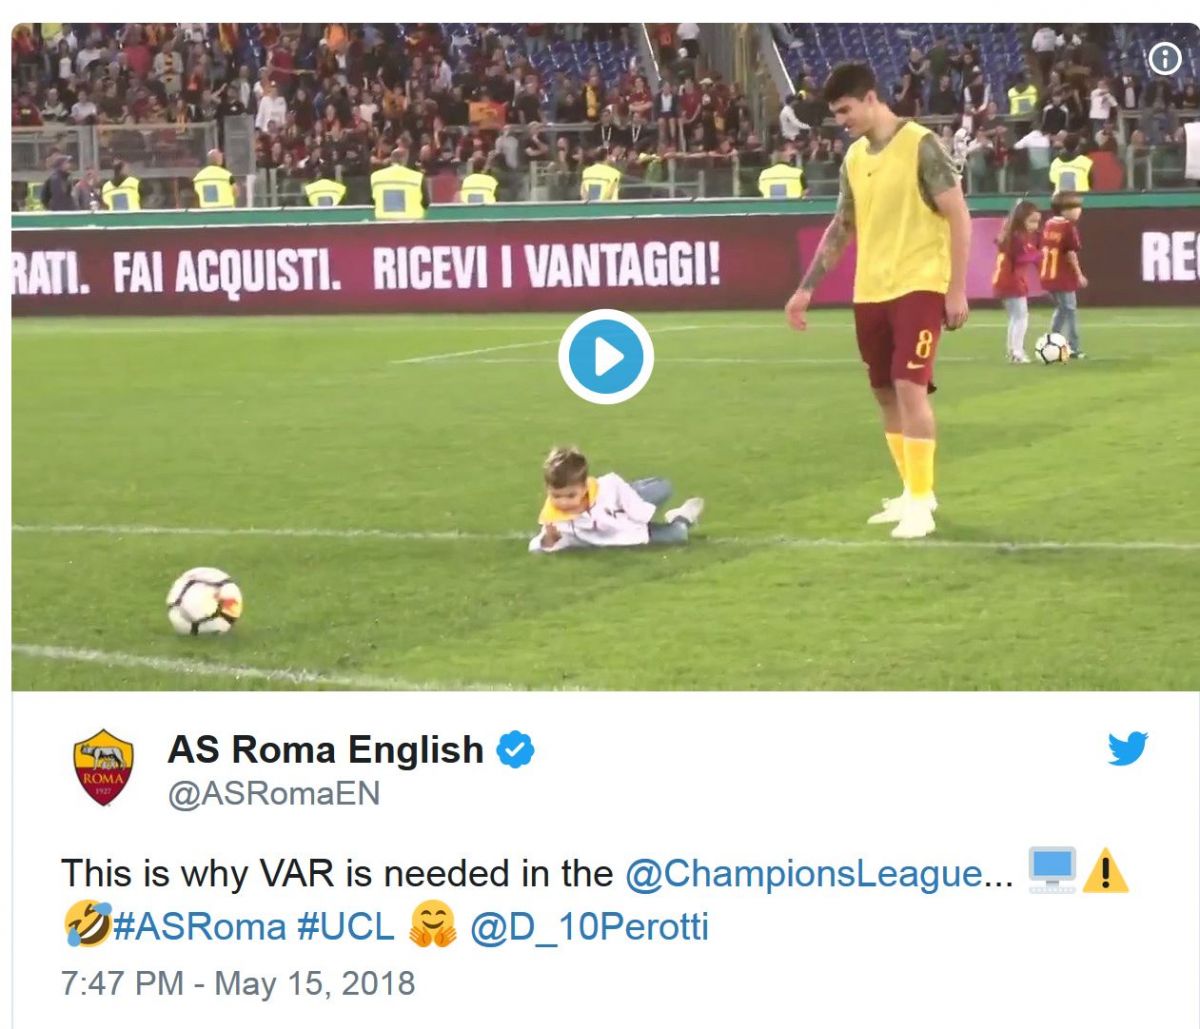Click the computer monitor emoji
This screenshot has width=1200, height=1029.
pyautogui.click(x=1052, y=871)
